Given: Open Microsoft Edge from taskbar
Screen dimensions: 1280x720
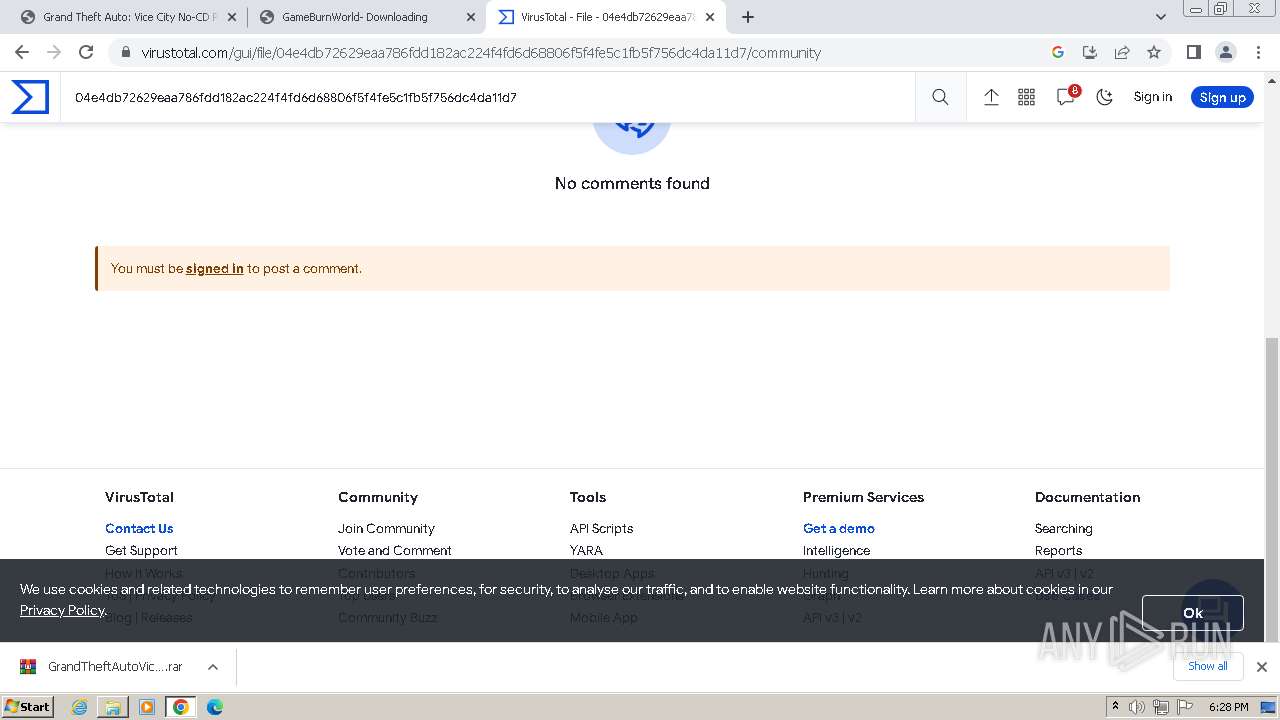Looking at the screenshot, I should (215, 707).
